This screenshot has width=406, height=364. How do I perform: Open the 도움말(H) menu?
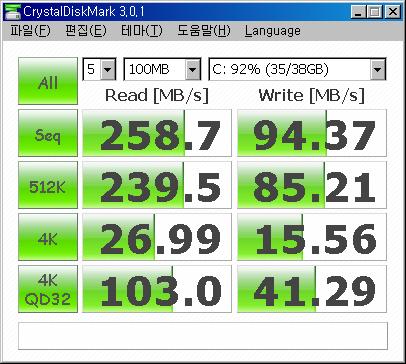click(204, 31)
